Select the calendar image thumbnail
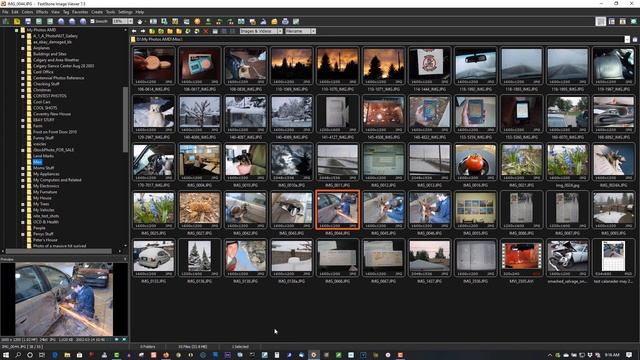The width and height of the screenshot is (640, 360). pos(613,258)
